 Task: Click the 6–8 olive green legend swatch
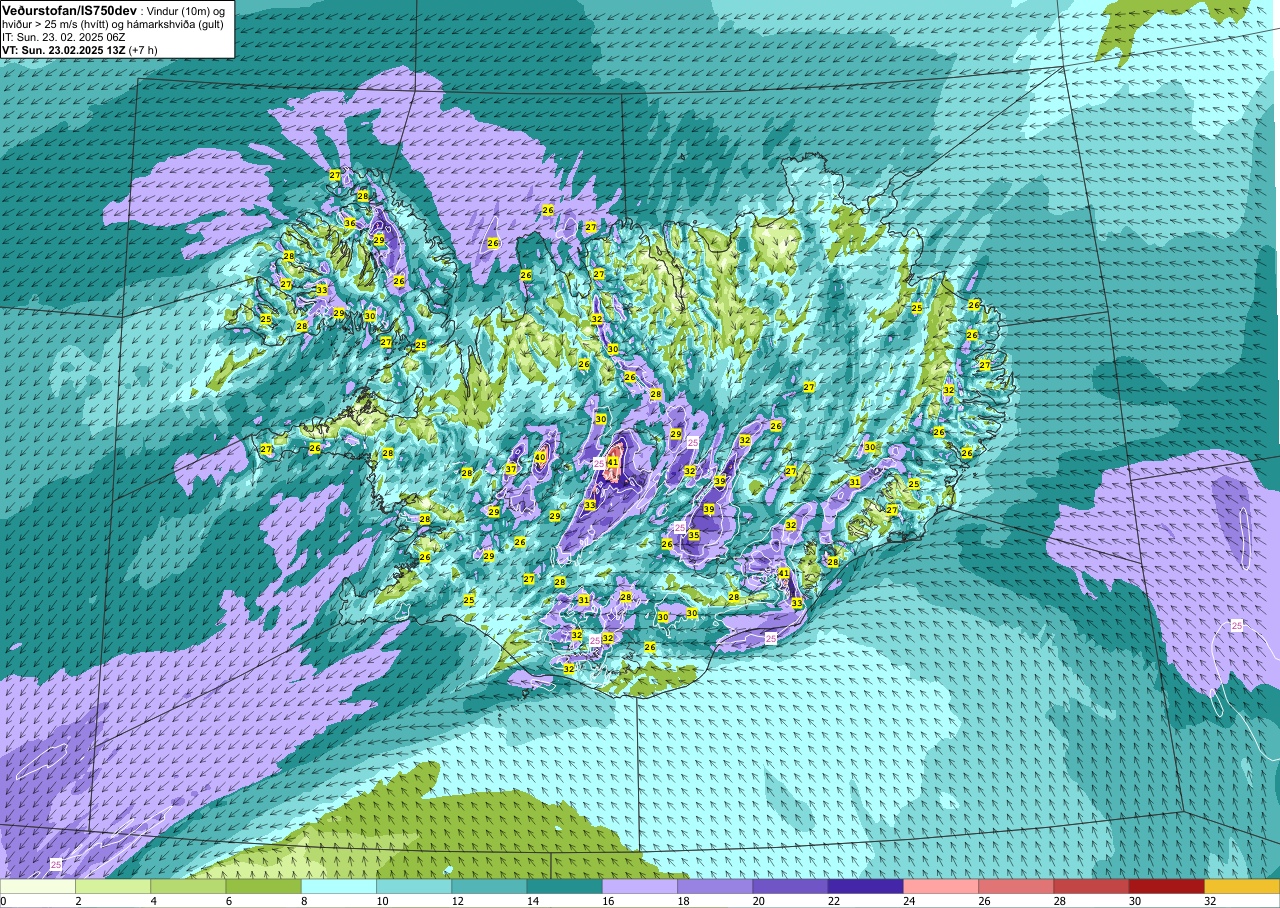pyautogui.click(x=263, y=886)
